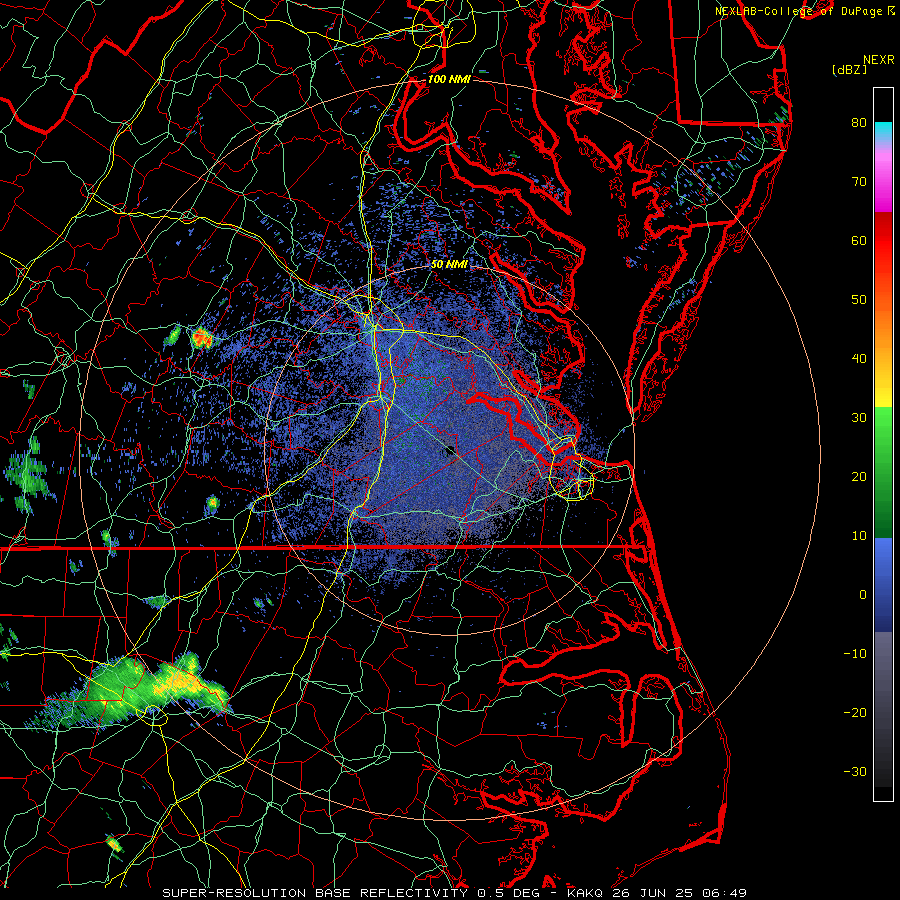Screen dimensions: 900x900
Task: Click the 30 value on dBZ scale
Action: pyautogui.click(x=859, y=417)
